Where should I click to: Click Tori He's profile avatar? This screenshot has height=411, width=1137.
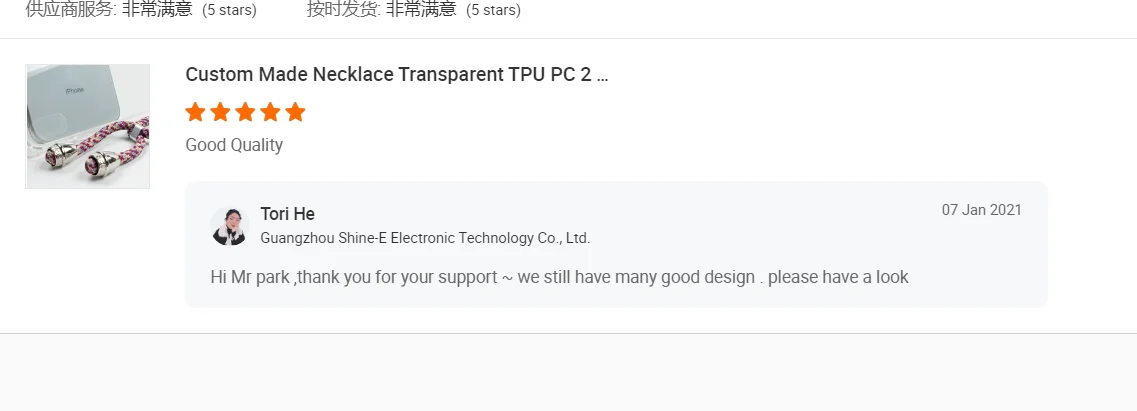pos(229,226)
